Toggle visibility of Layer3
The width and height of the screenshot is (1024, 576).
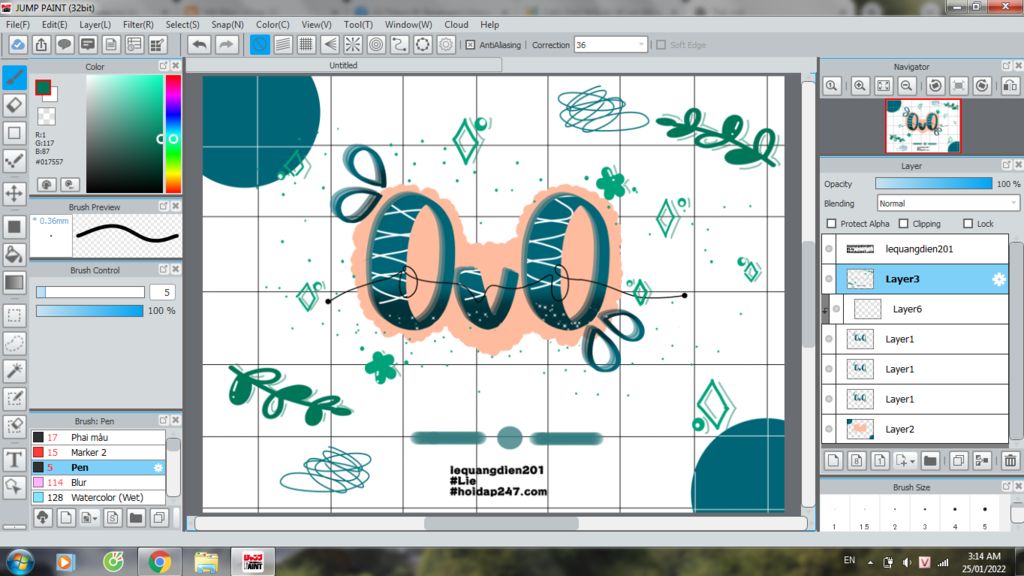pyautogui.click(x=829, y=279)
